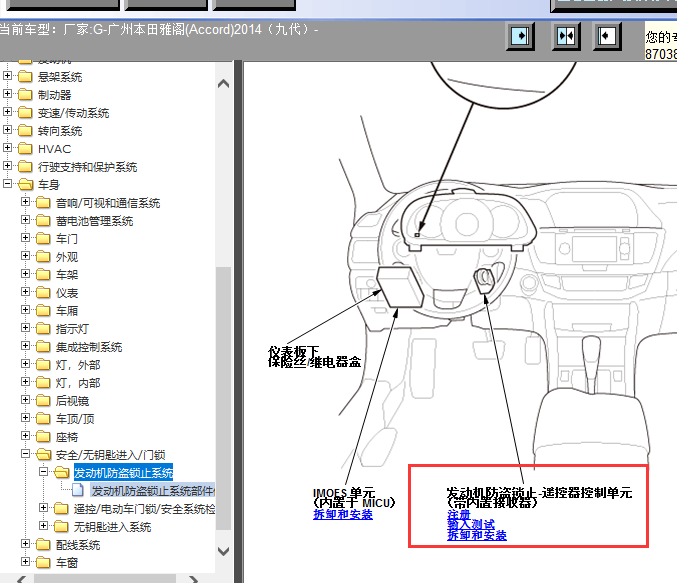
Task: Expand the HVAC tree node
Action: coord(7,148)
